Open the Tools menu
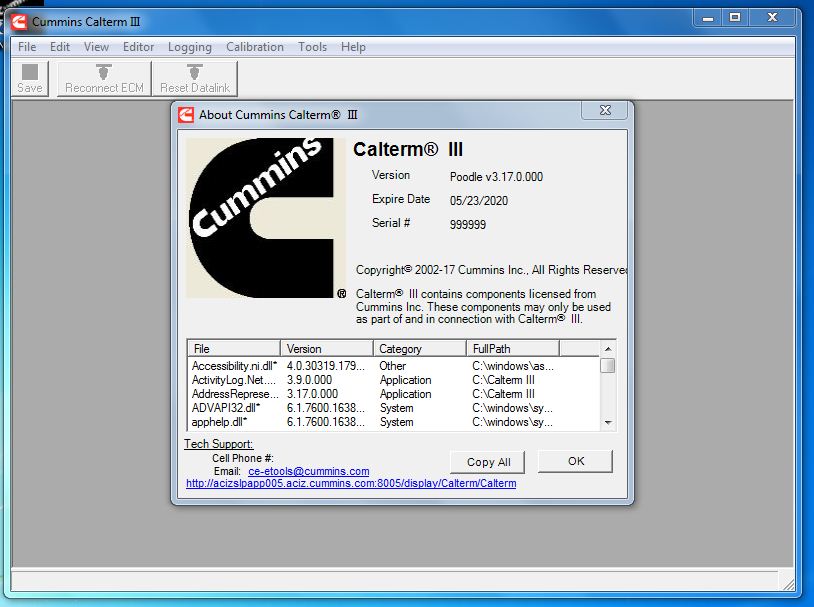The image size is (814, 607). click(312, 47)
